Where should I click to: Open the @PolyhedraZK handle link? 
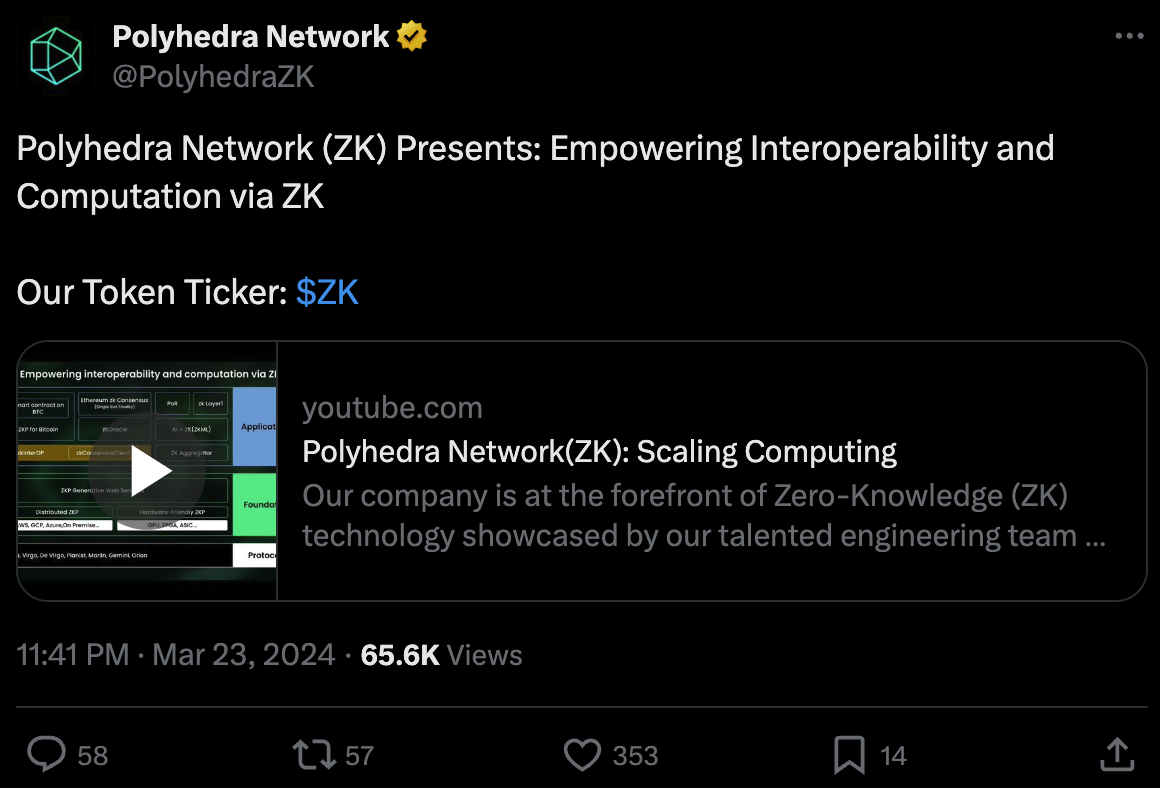(x=213, y=77)
